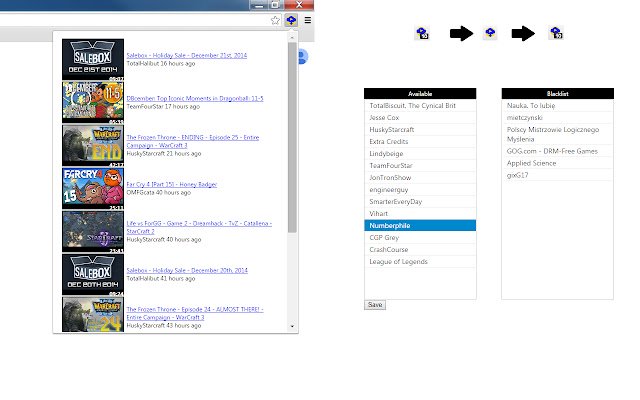640x400 pixels.
Task: Select Nauka. To lubię in Blacklist
Action: tap(558, 105)
